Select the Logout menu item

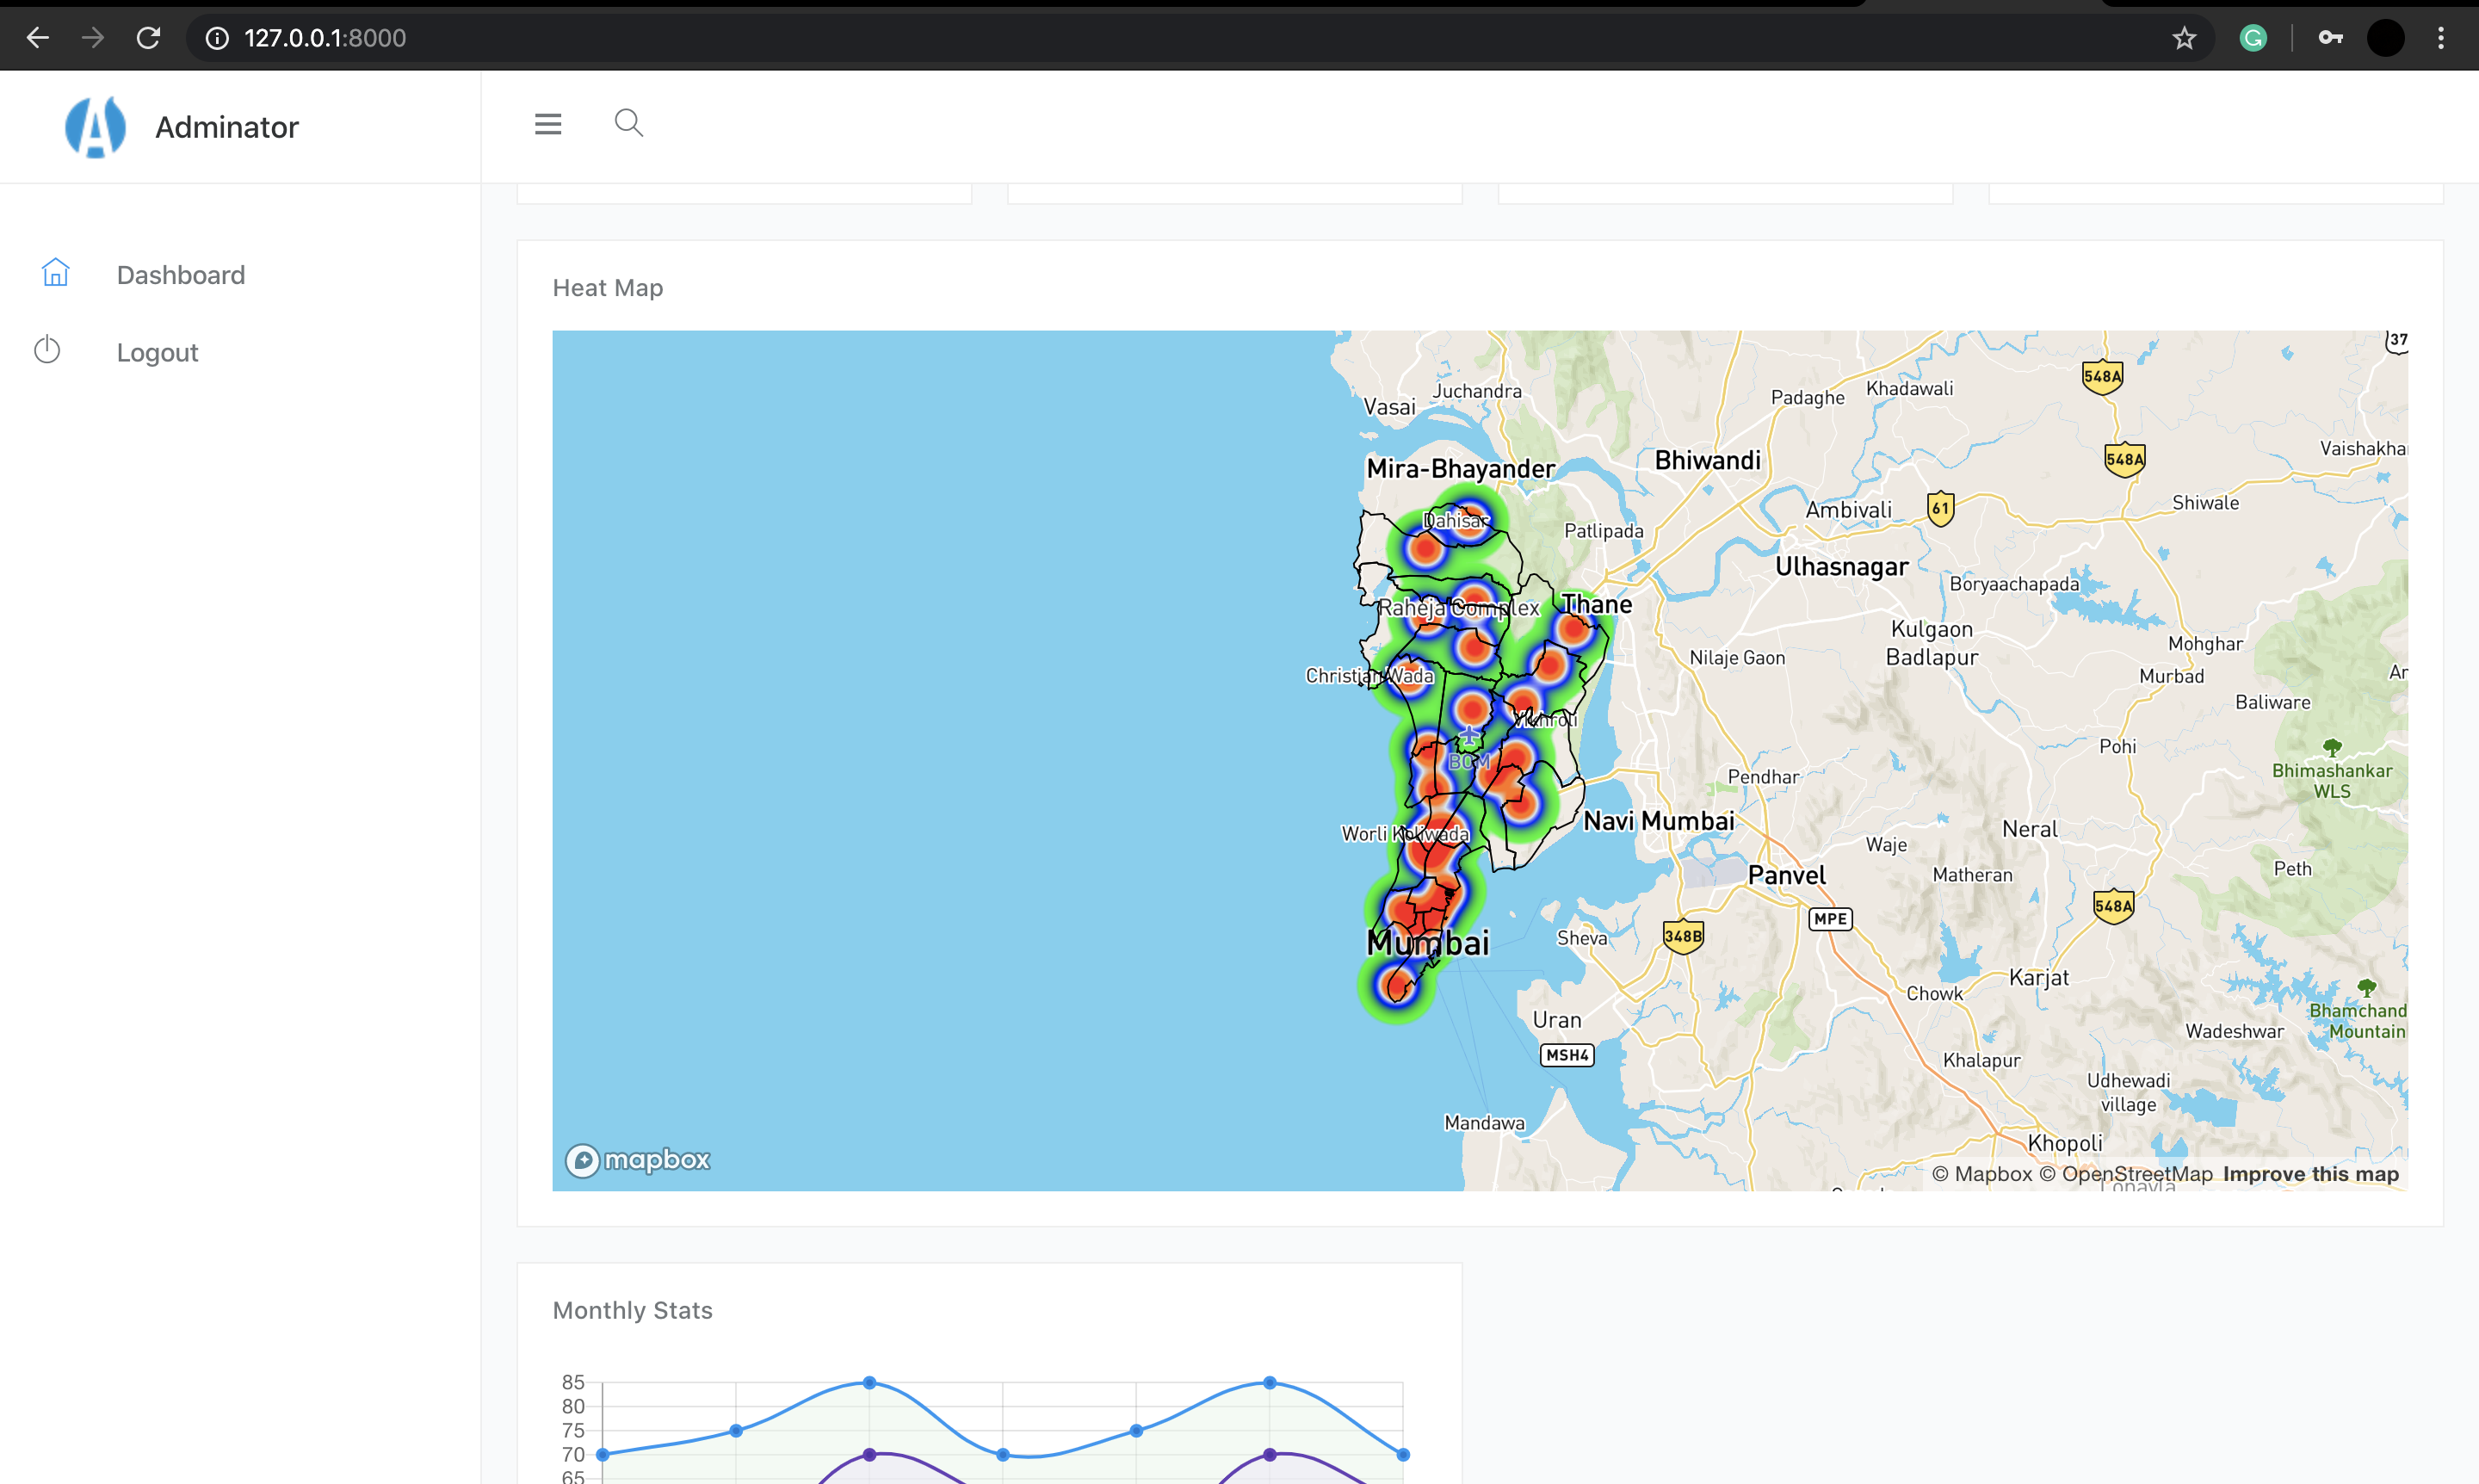pos(157,353)
